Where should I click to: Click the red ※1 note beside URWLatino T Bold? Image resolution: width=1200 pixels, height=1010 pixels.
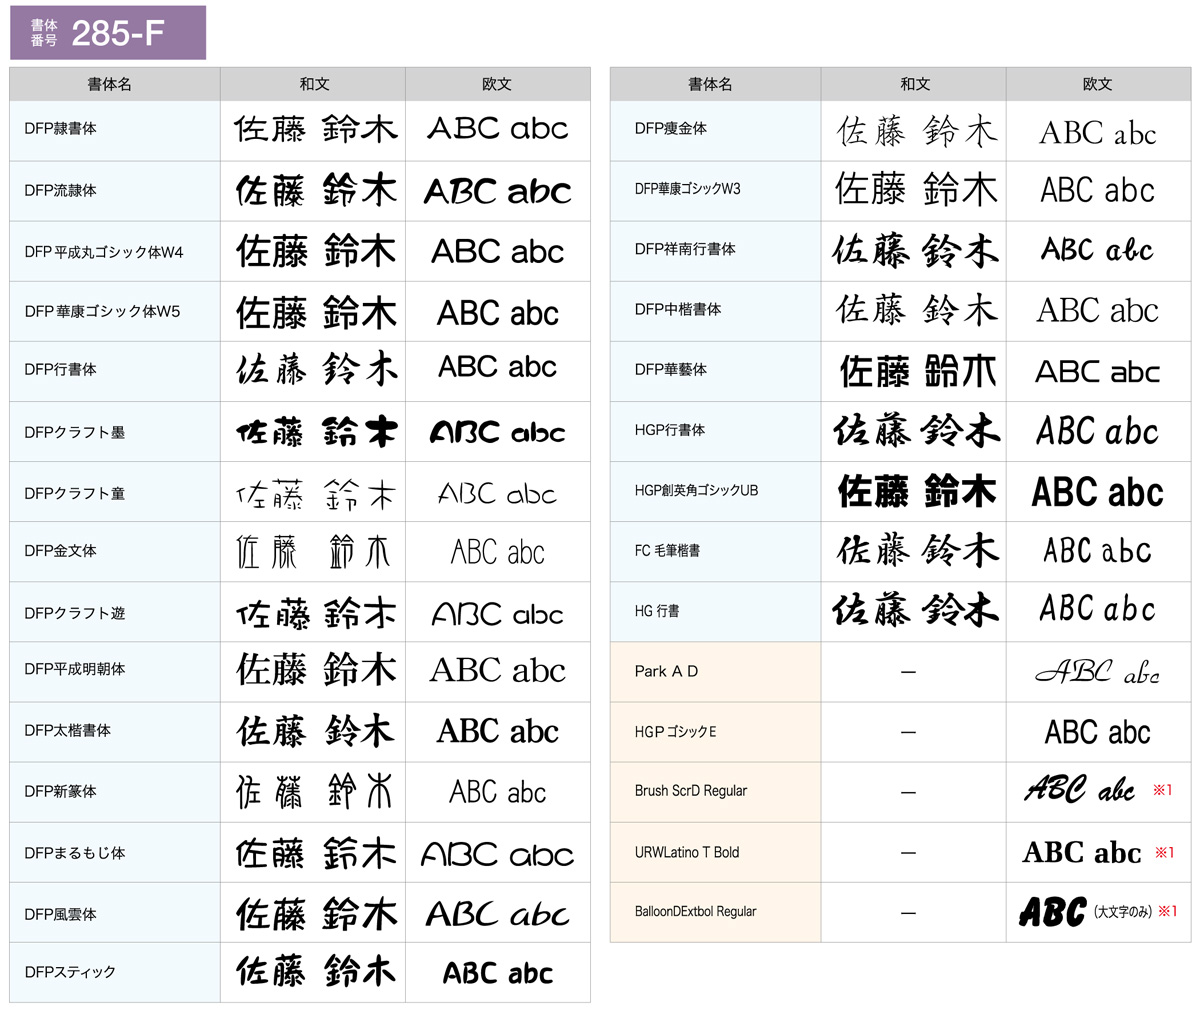pos(1164,853)
